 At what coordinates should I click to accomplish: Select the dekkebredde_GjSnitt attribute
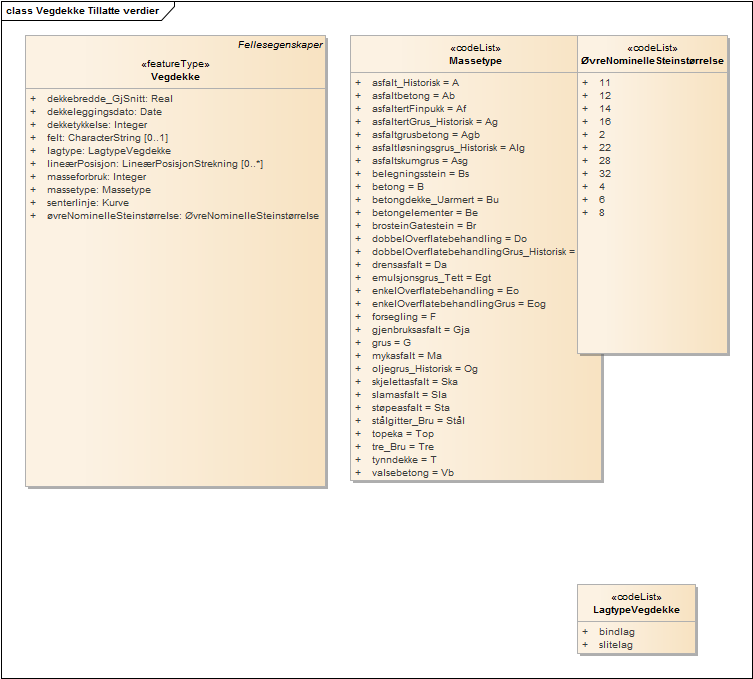tap(109, 99)
